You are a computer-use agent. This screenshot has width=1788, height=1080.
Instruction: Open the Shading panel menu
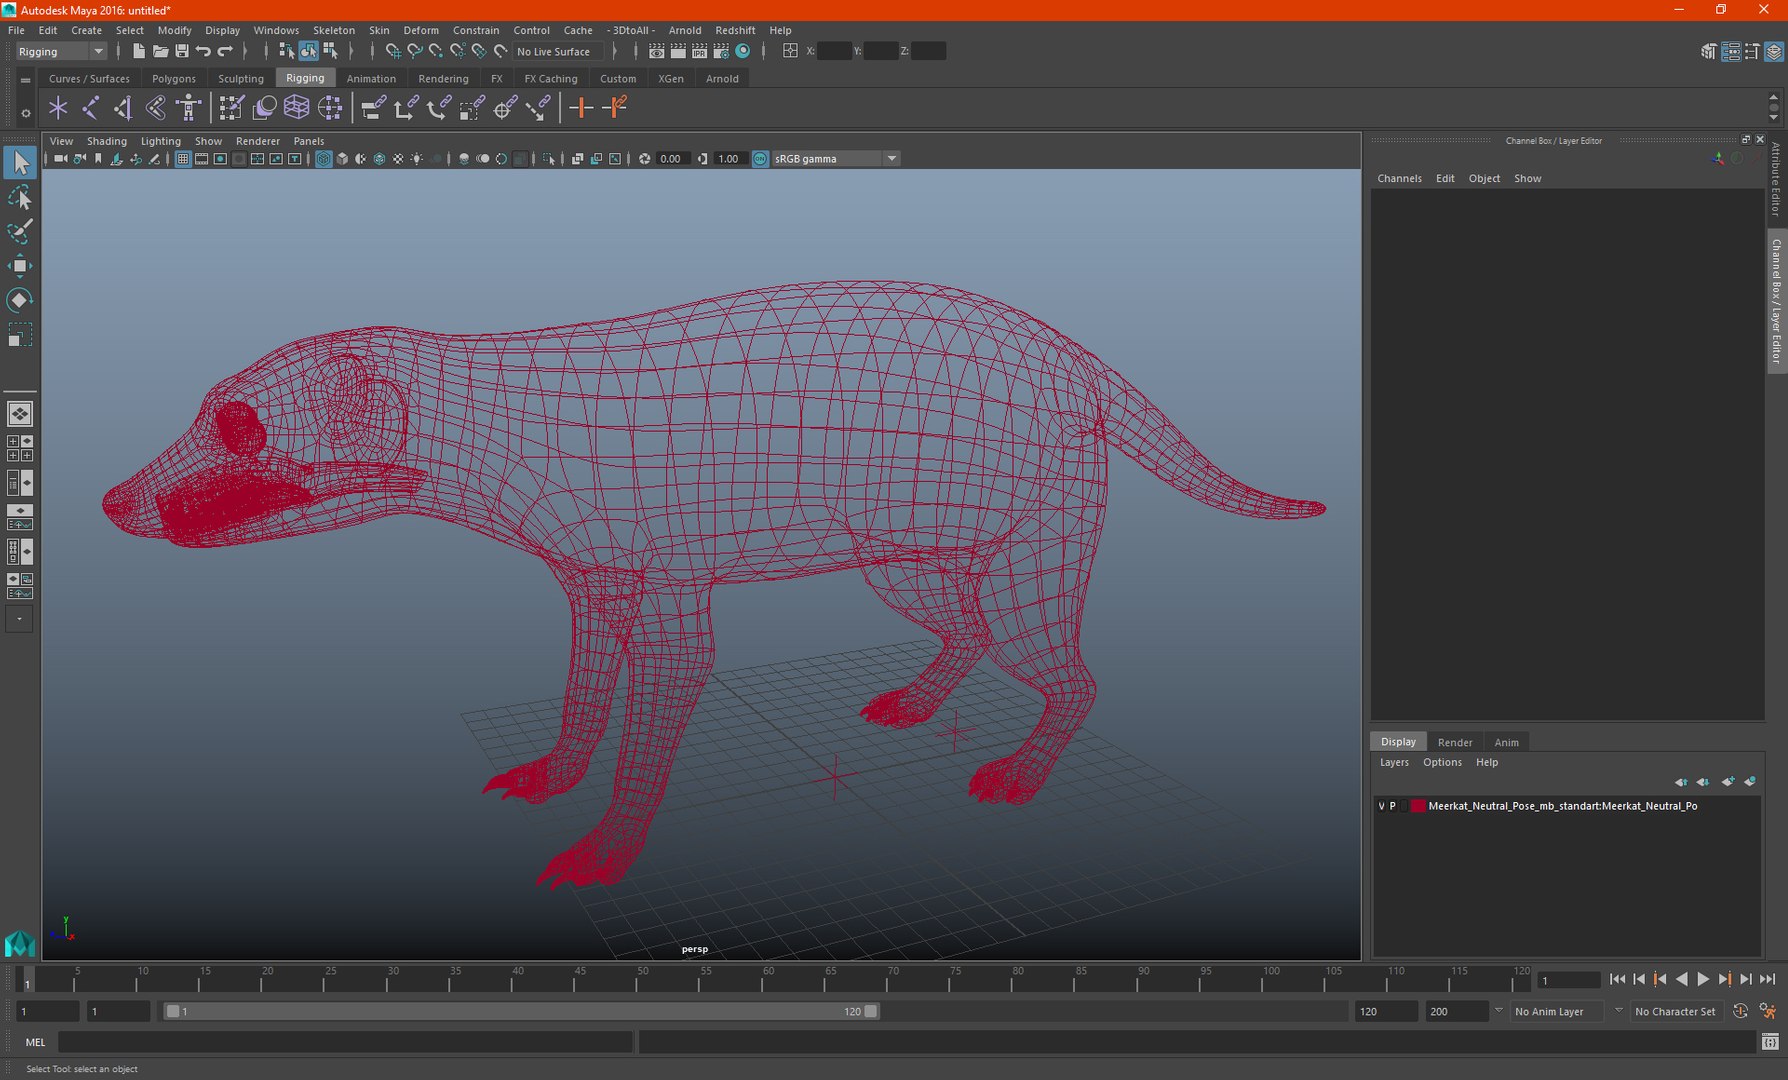[x=107, y=141]
